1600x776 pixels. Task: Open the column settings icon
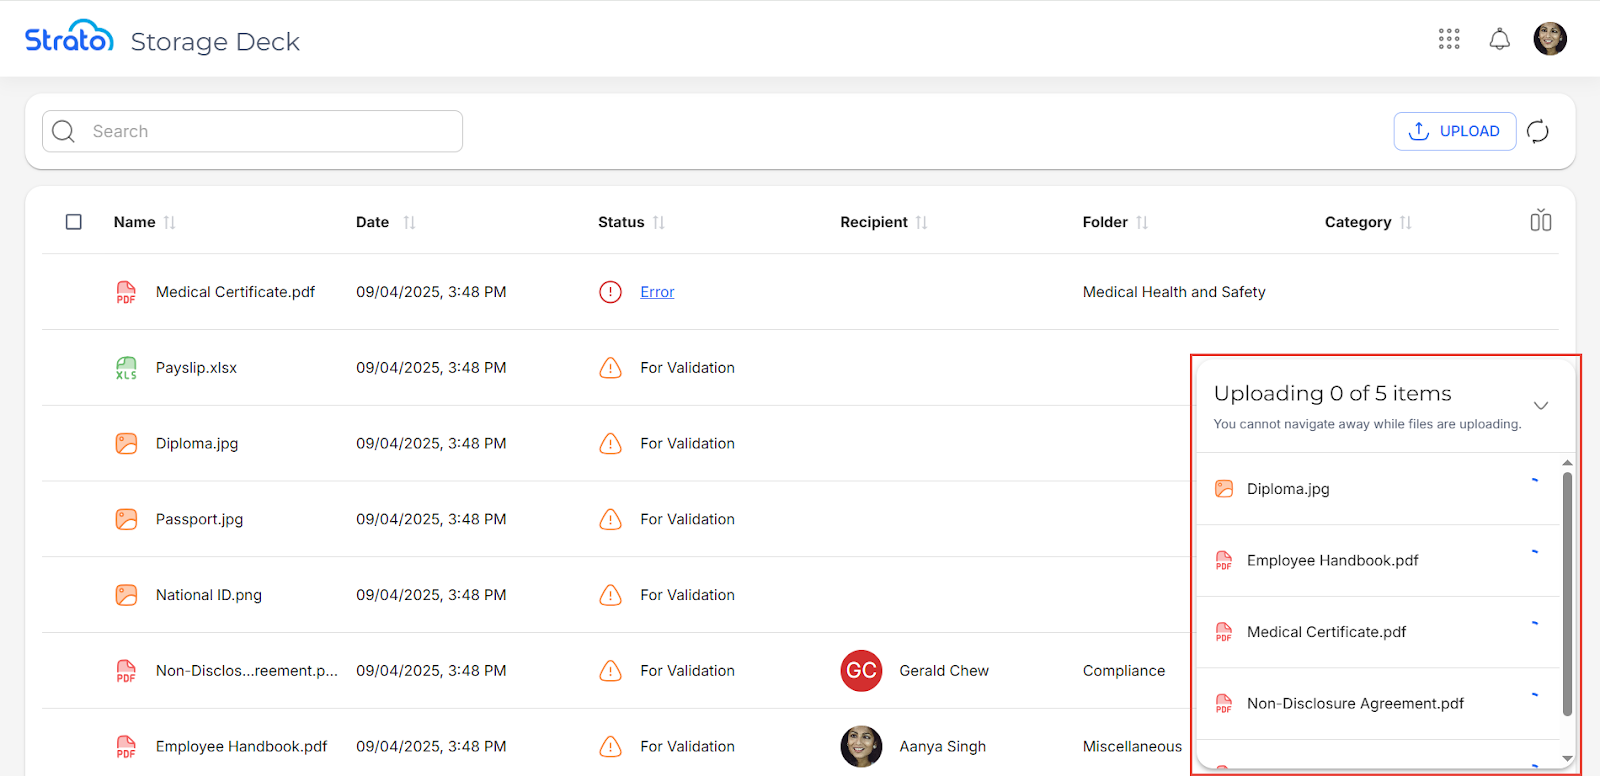point(1540,221)
